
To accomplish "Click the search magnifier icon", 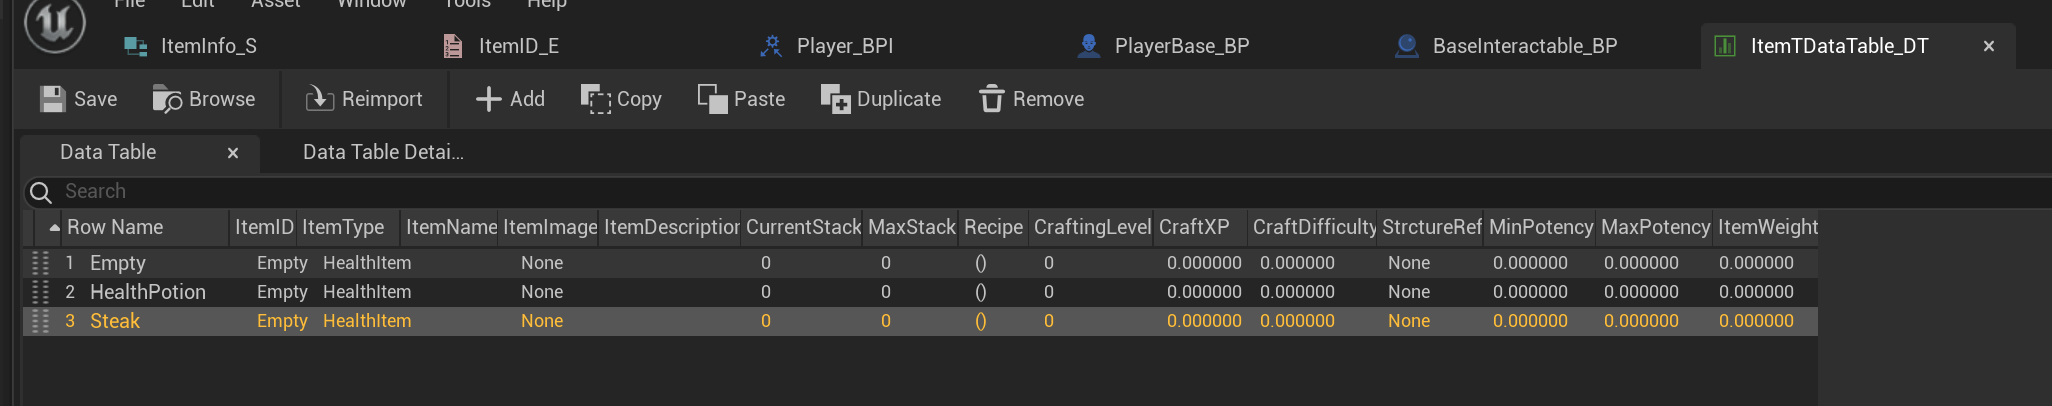I will click(41, 192).
